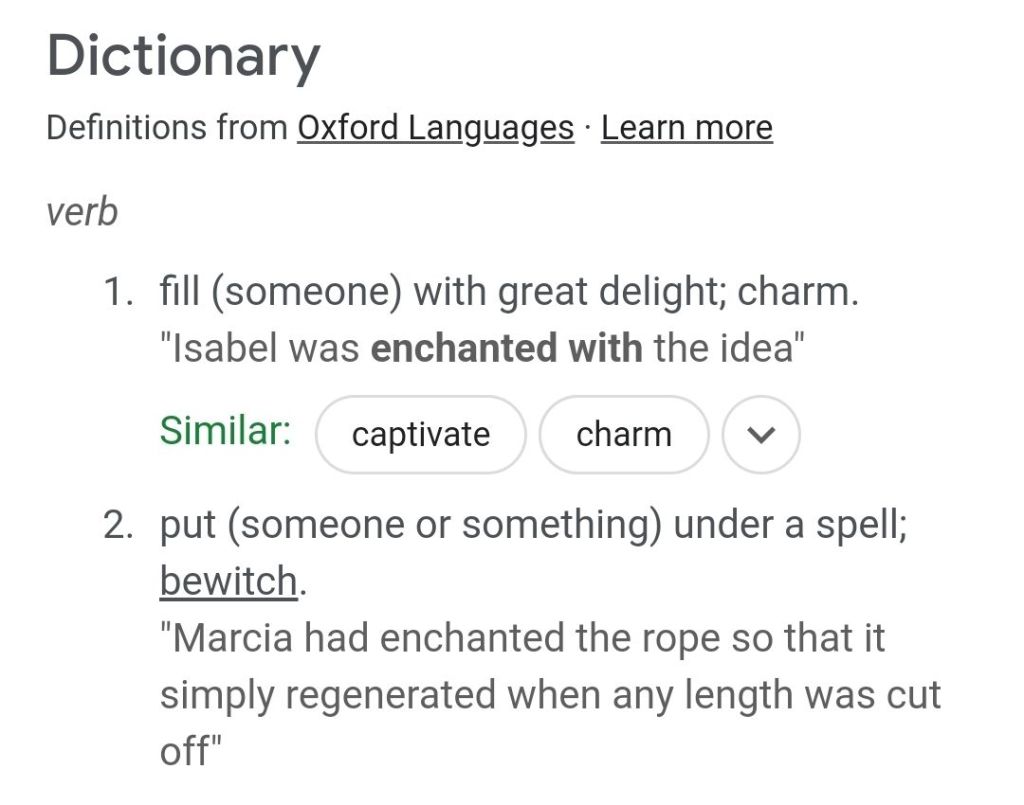The image size is (1024, 805).
Task: Click the number 1 list marker
Action: [120, 294]
